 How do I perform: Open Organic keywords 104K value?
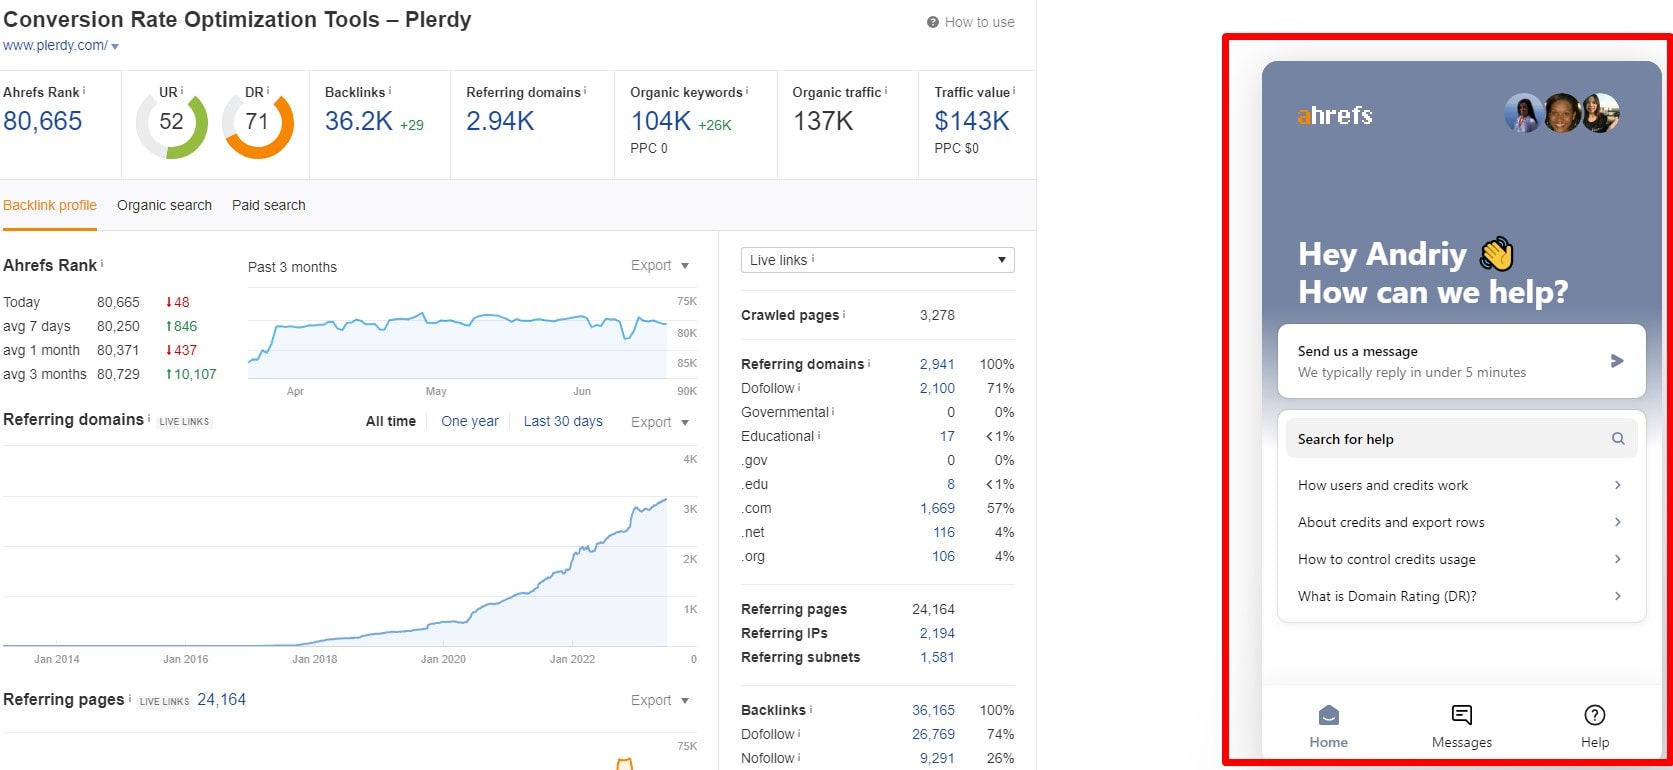[x=660, y=121]
